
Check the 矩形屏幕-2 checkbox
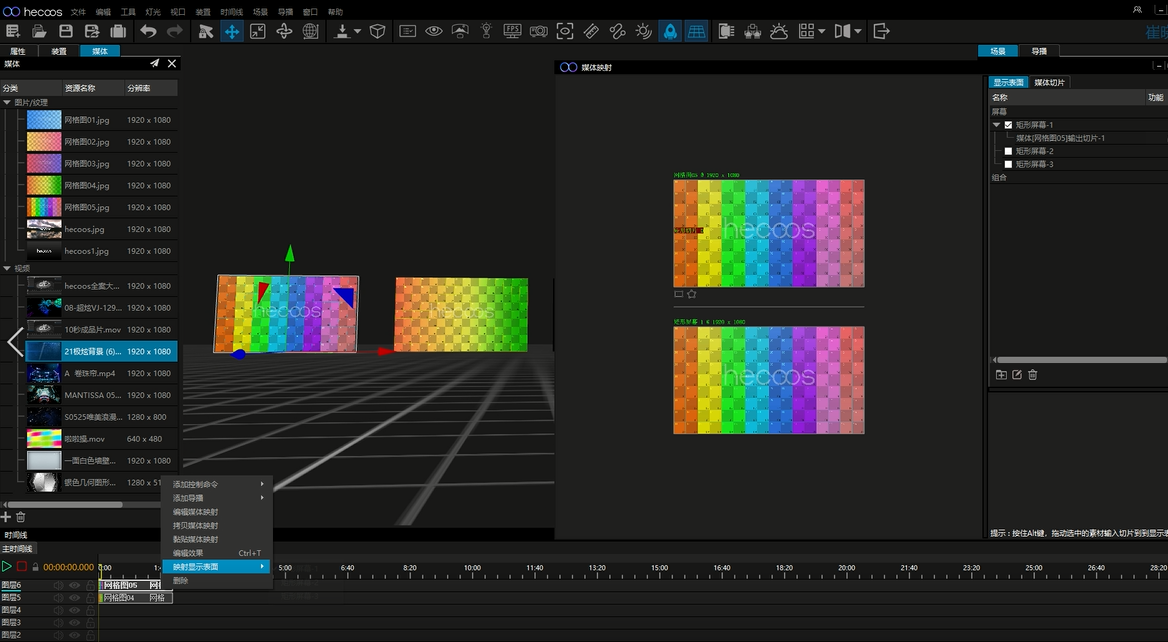pos(1009,151)
